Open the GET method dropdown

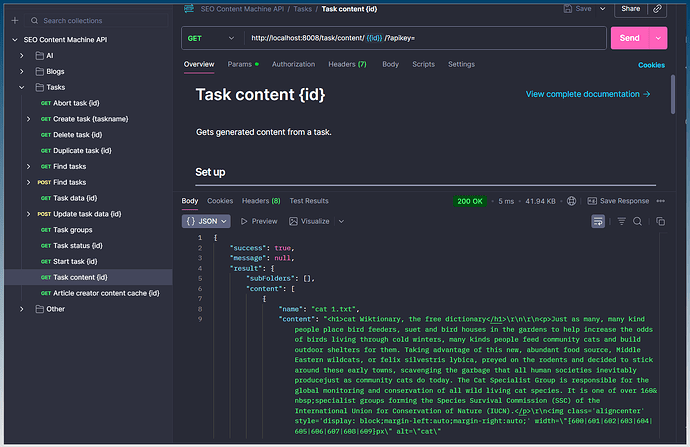click(x=212, y=38)
